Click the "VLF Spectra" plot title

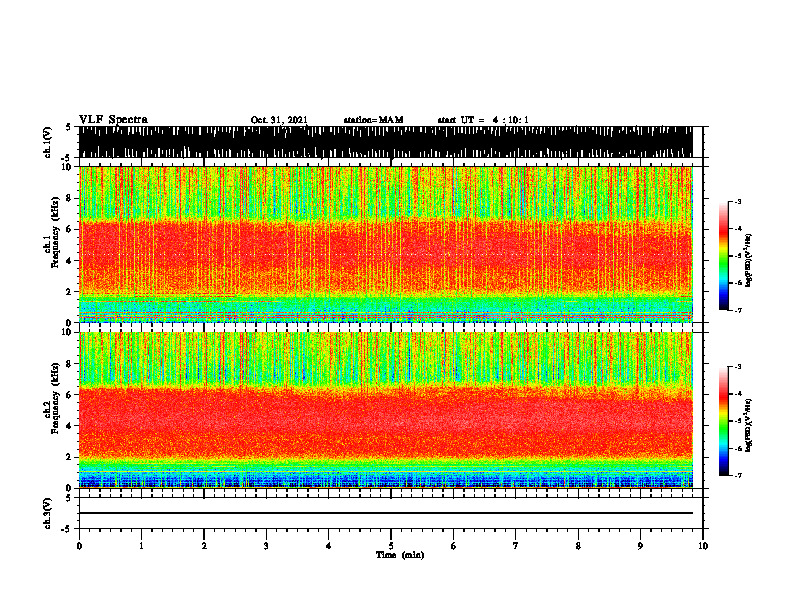113,120
